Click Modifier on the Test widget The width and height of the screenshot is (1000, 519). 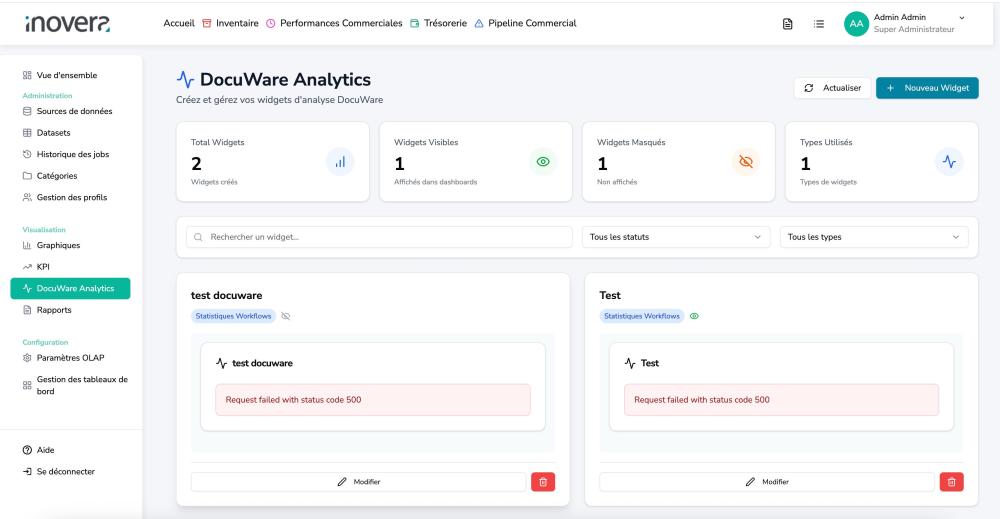tap(766, 482)
